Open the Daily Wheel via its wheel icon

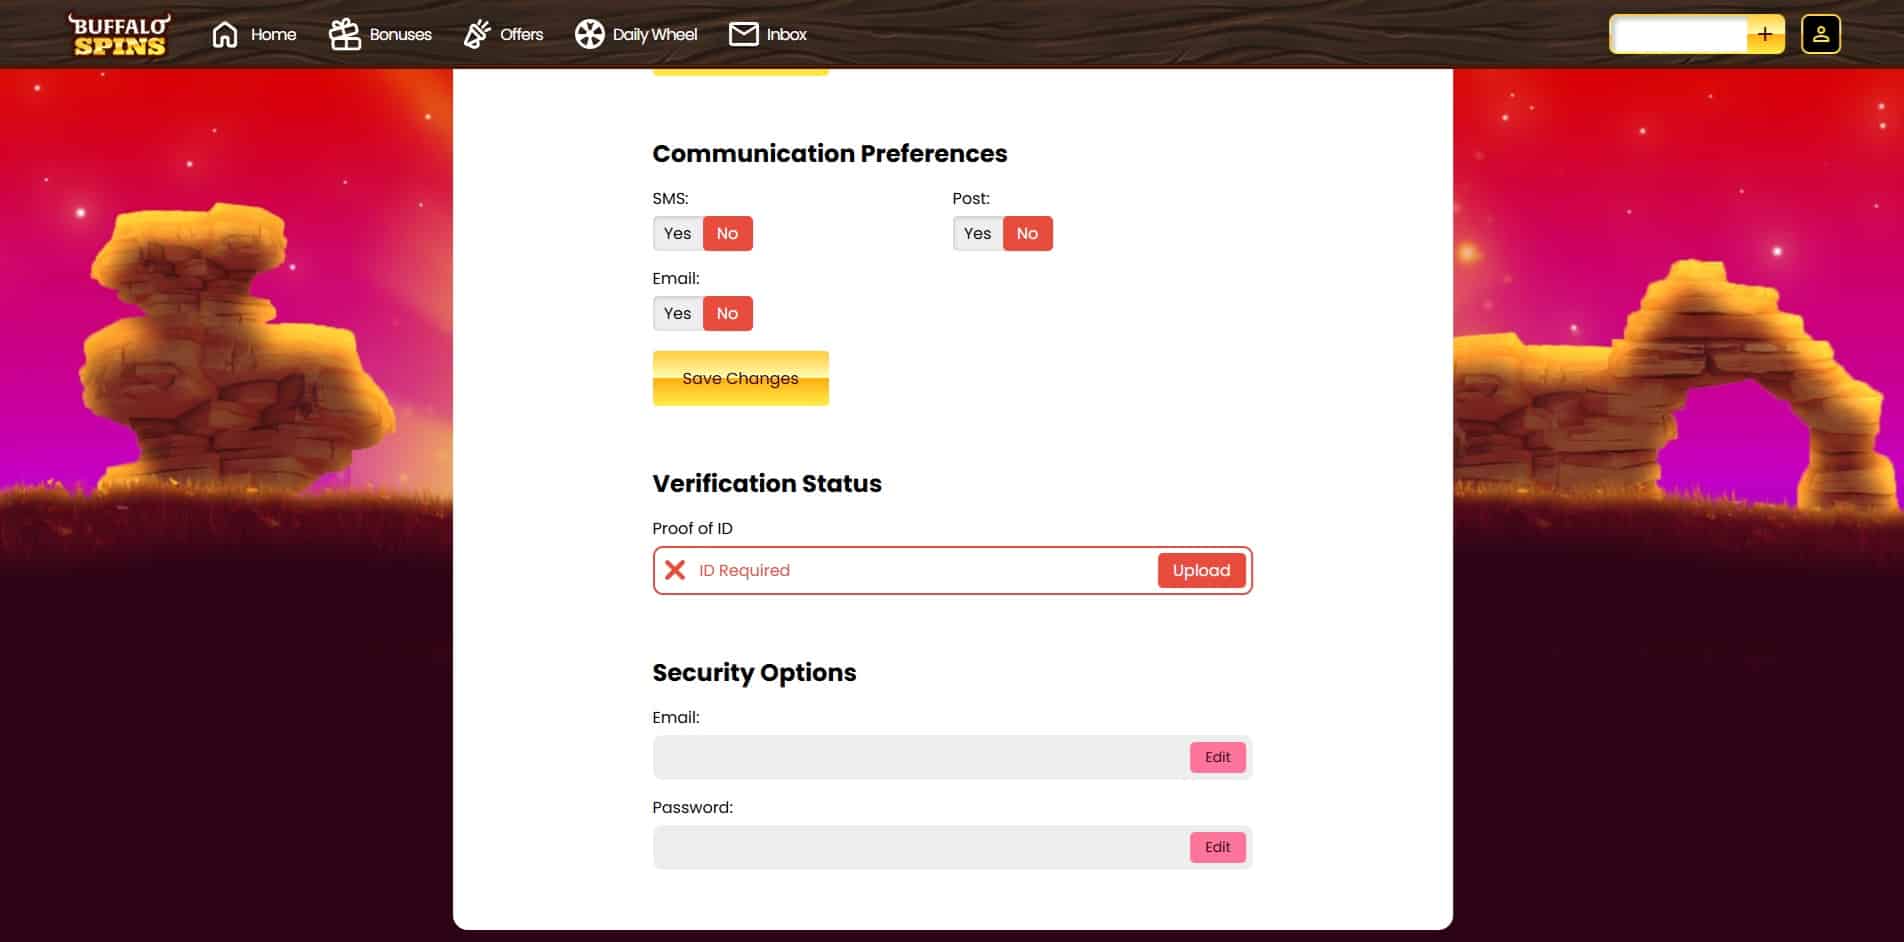tap(589, 33)
